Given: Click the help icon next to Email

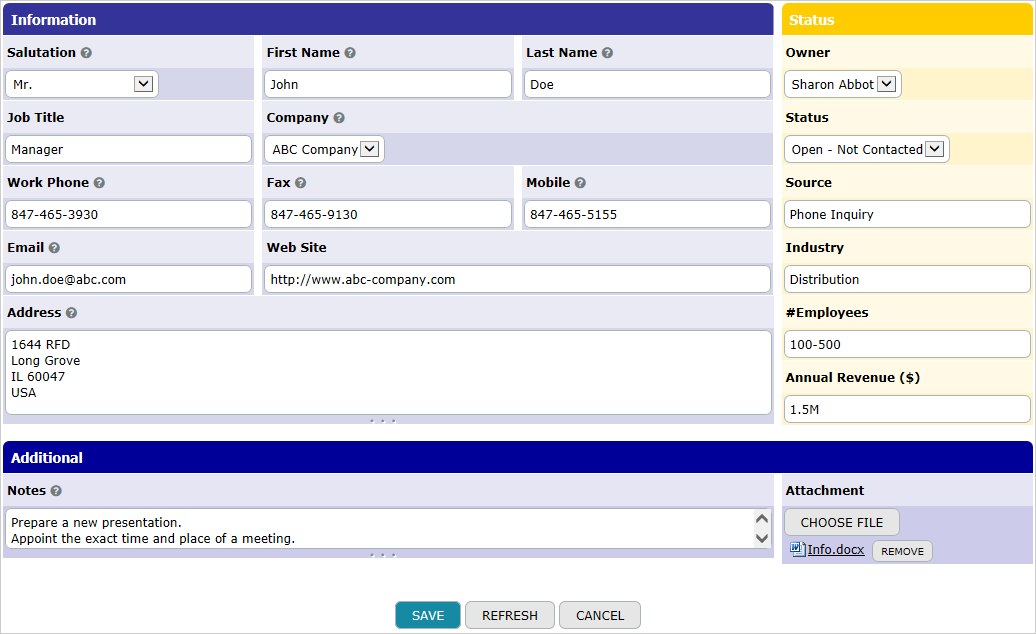Looking at the screenshot, I should 54,248.
